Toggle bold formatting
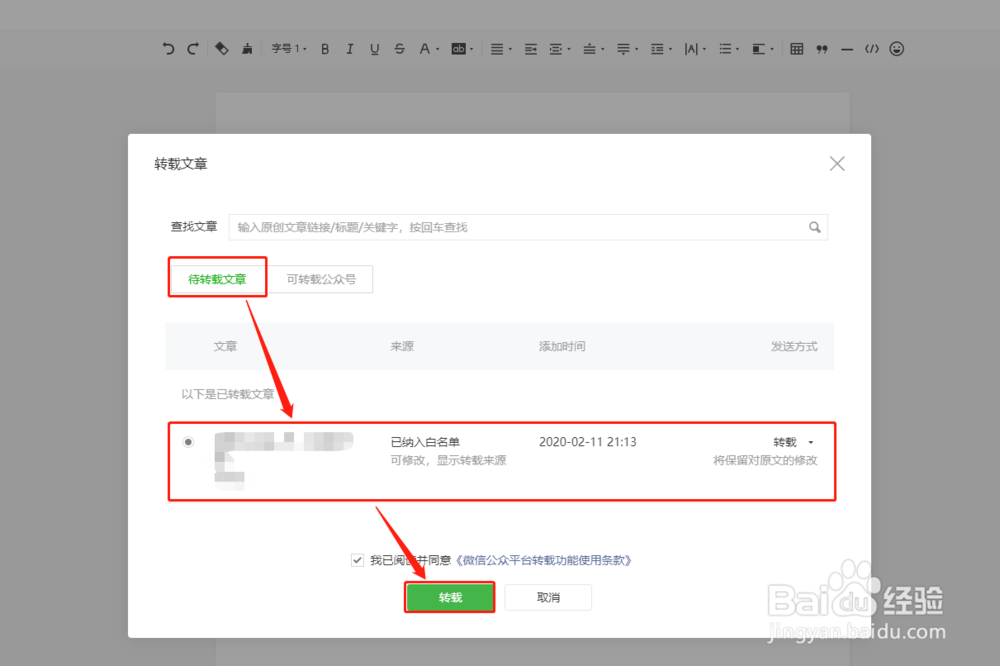 (x=325, y=49)
